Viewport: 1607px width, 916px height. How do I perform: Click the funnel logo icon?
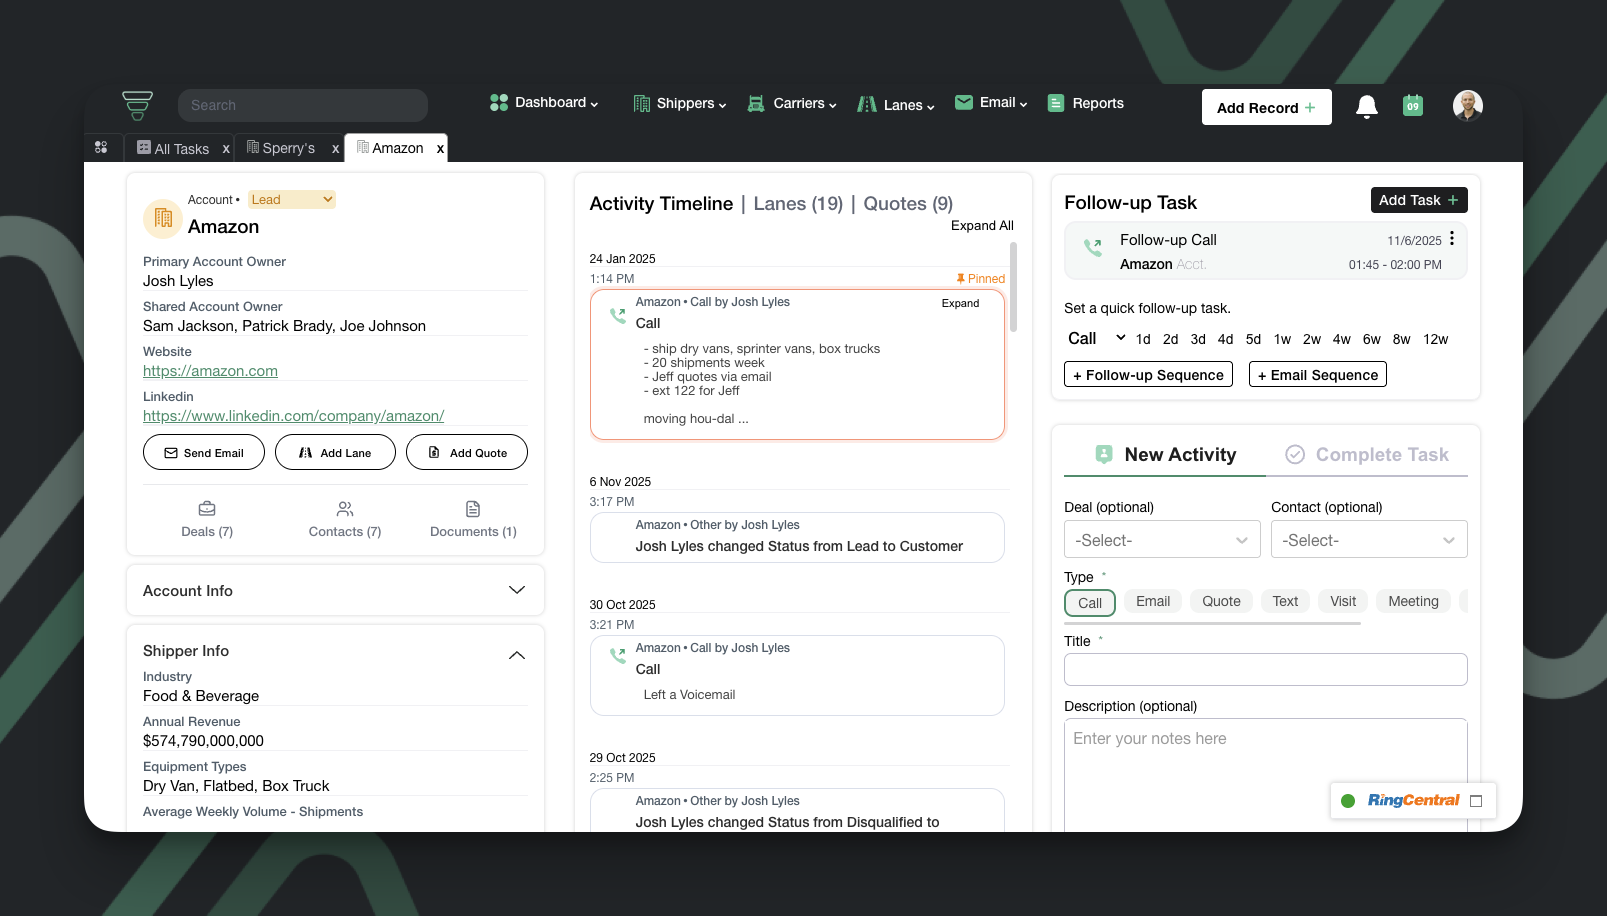137,105
